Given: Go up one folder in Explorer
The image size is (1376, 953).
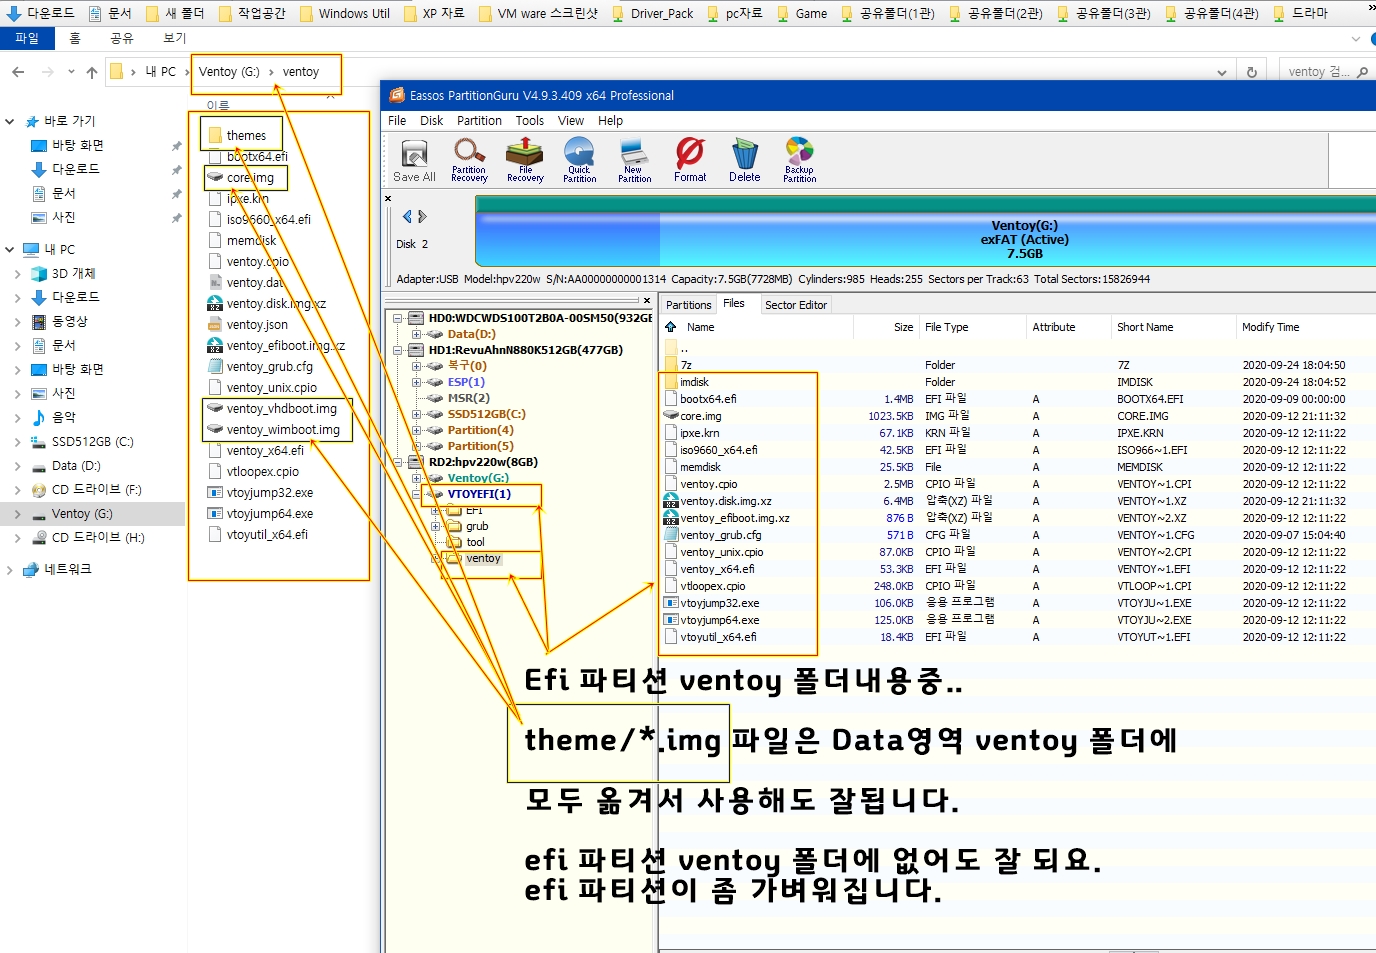Looking at the screenshot, I should [x=92, y=72].
